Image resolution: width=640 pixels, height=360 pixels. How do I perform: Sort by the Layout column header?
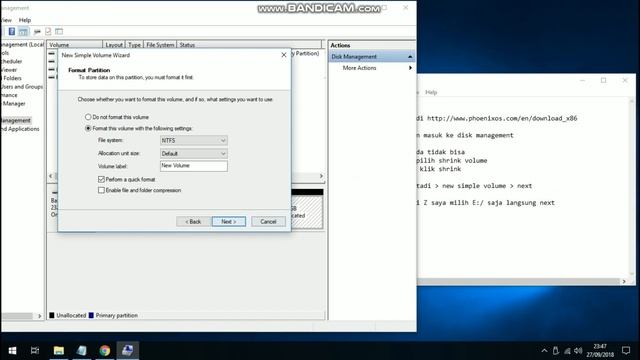[x=114, y=45]
